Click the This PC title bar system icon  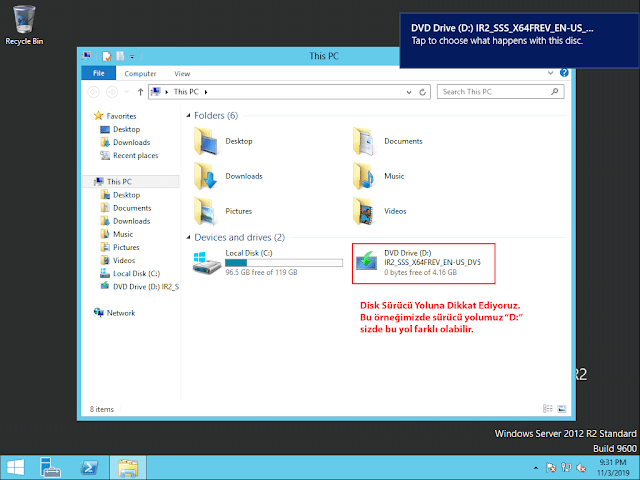(x=87, y=56)
